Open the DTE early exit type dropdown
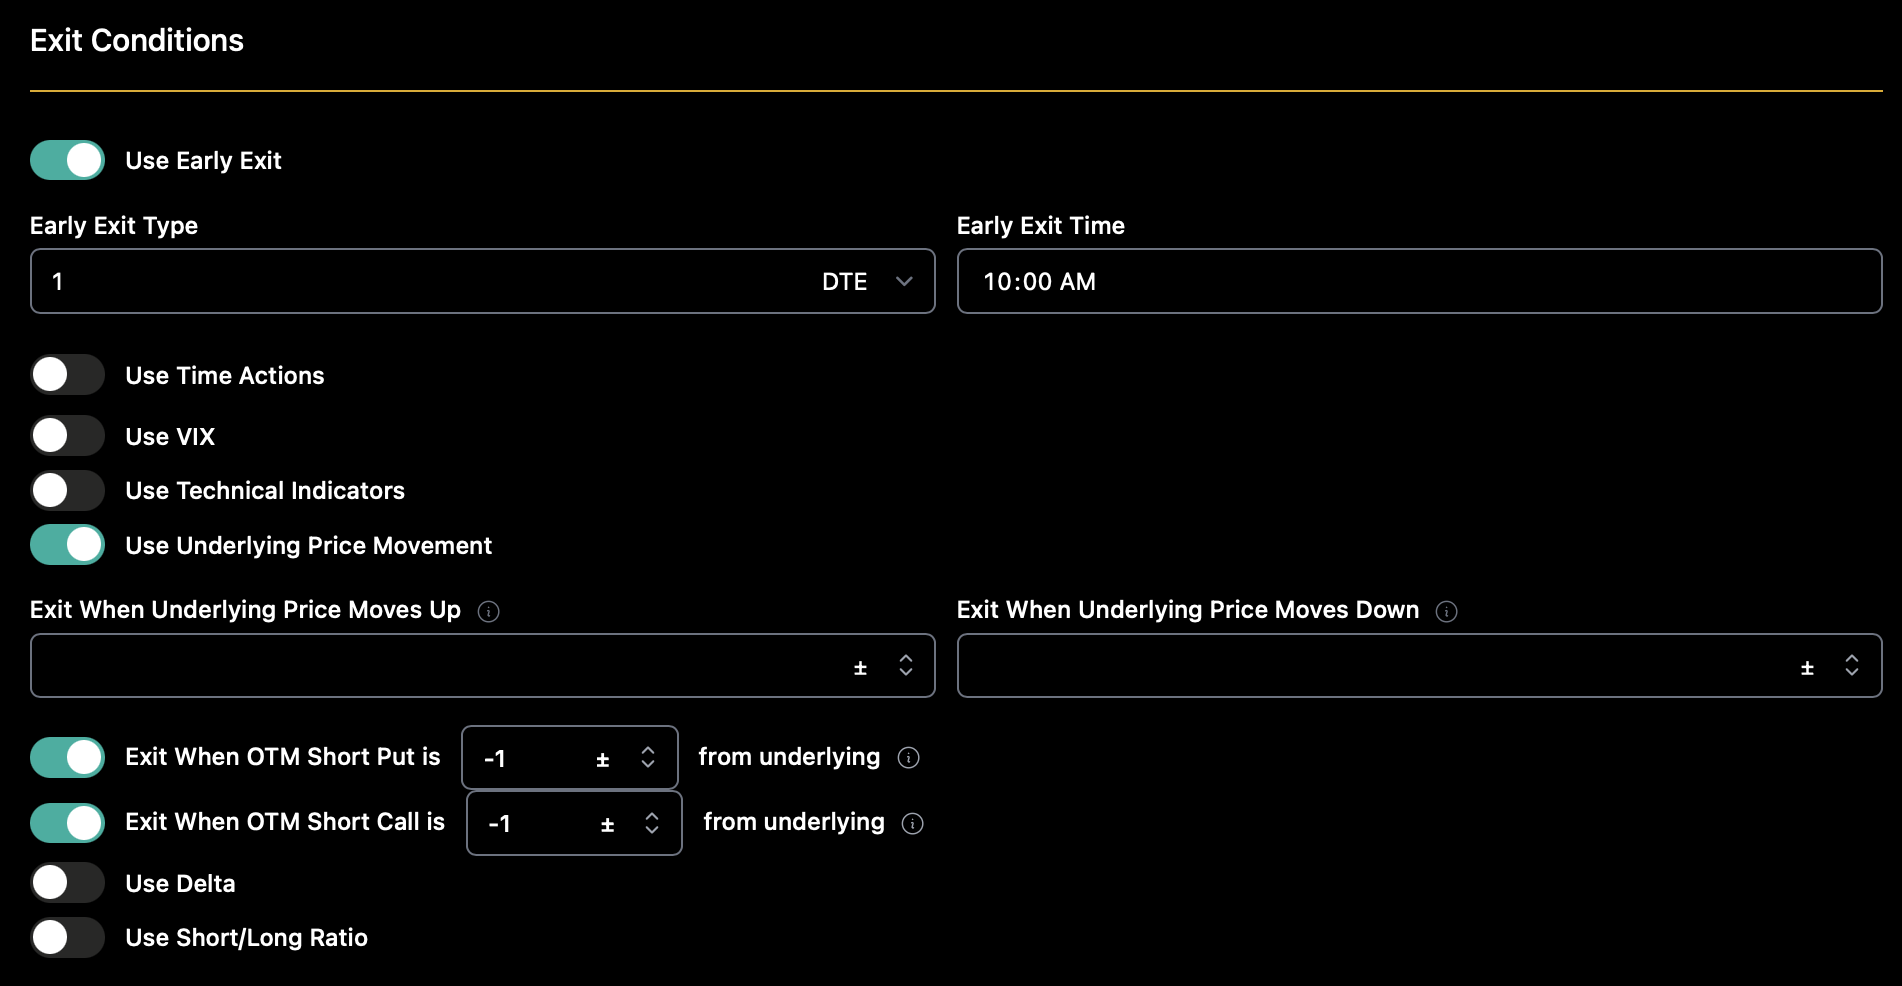The height and width of the screenshot is (986, 1902). click(x=866, y=282)
